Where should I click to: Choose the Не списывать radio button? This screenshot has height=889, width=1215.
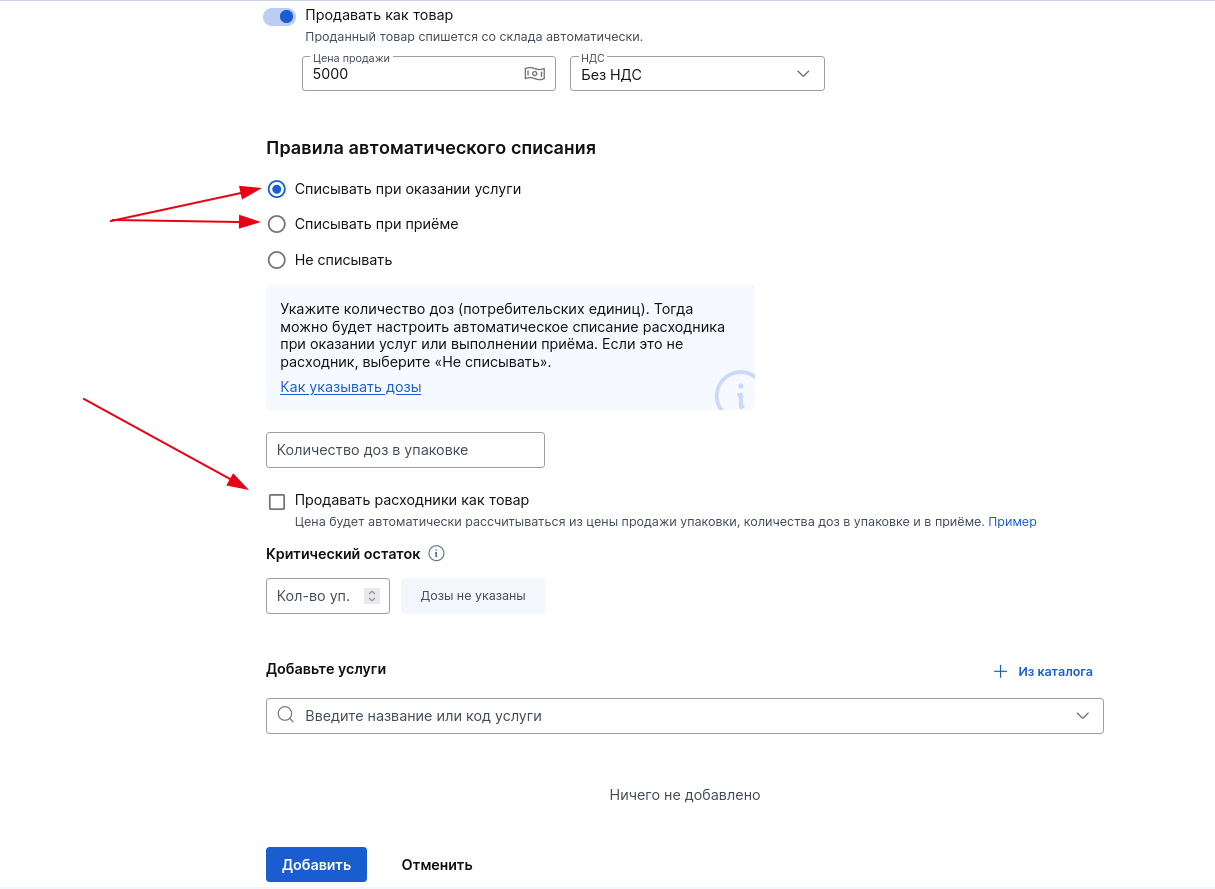tap(277, 260)
